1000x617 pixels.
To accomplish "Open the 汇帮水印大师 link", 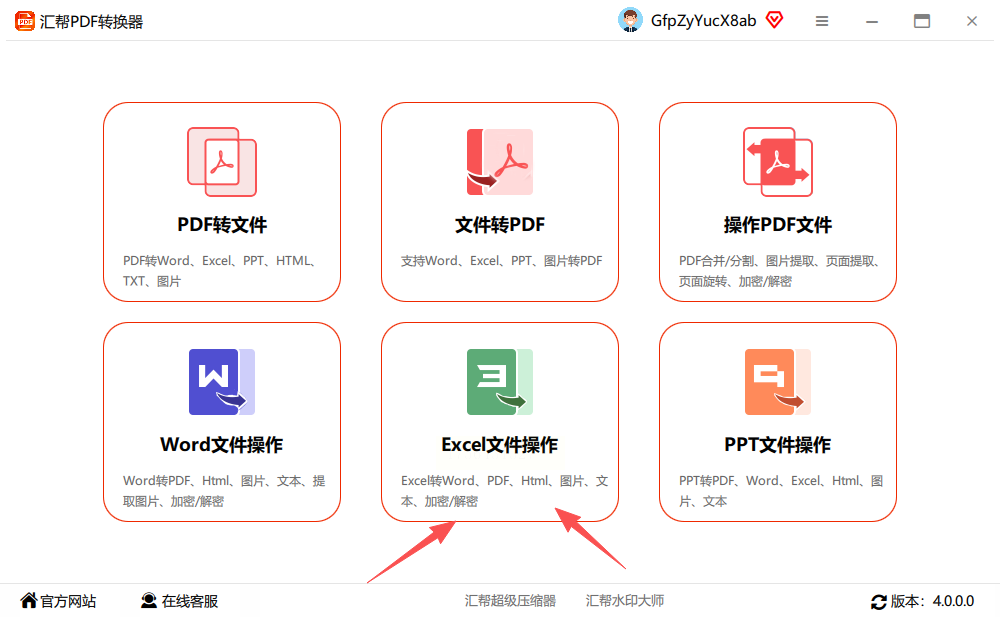I will click(x=625, y=600).
